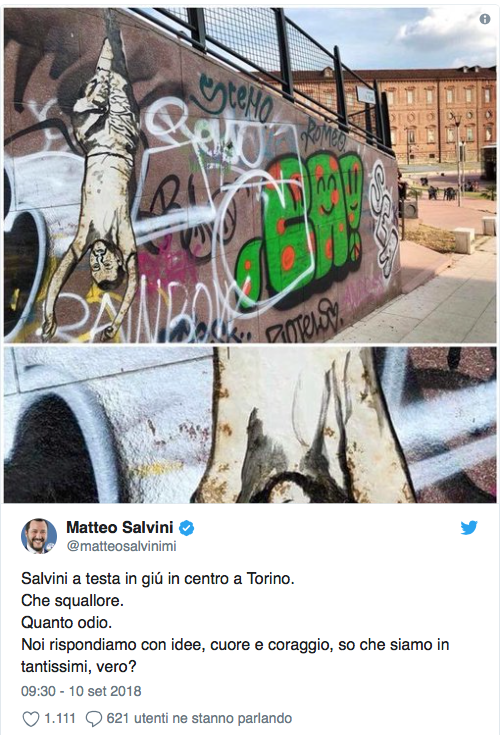The height and width of the screenshot is (735, 502).
Task: Click the 1.111 likes count
Action: [x=60, y=718]
